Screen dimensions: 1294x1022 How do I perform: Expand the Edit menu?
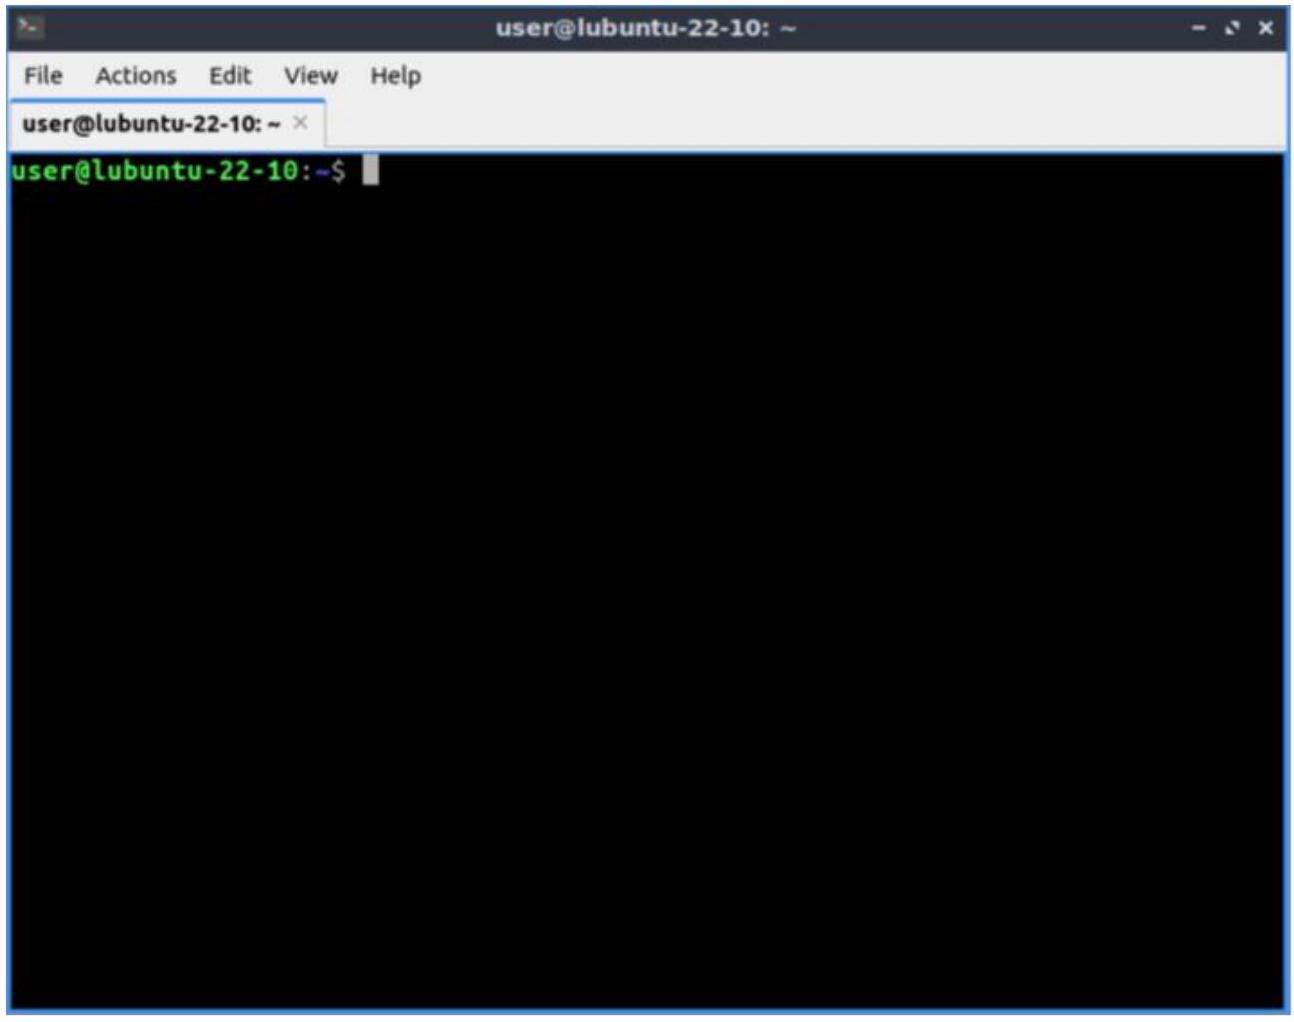click(230, 76)
